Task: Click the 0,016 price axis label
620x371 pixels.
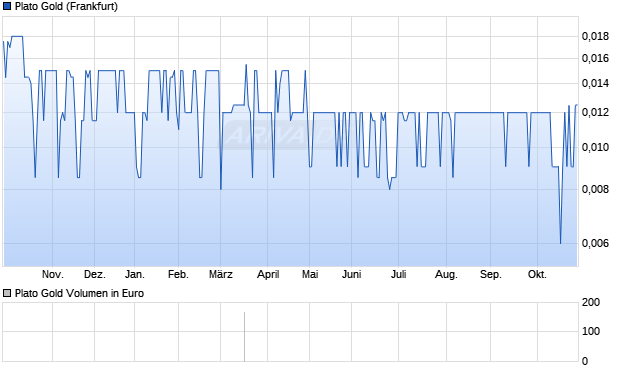Action: [595, 59]
